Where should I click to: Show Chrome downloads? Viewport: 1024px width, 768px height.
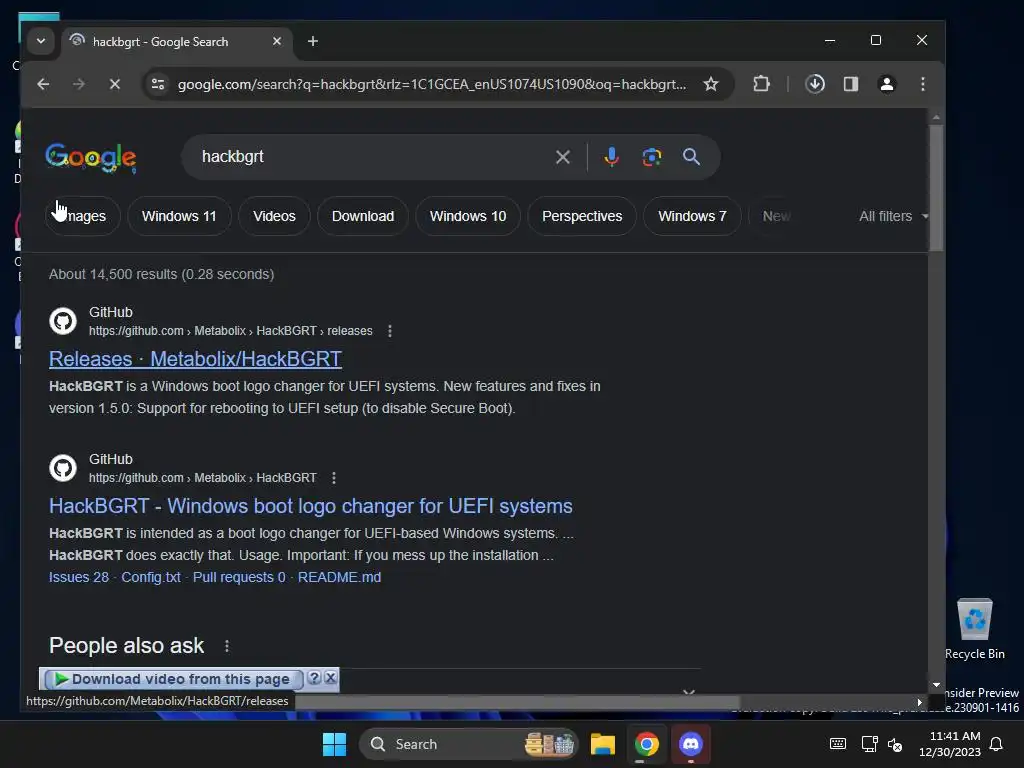(x=815, y=84)
